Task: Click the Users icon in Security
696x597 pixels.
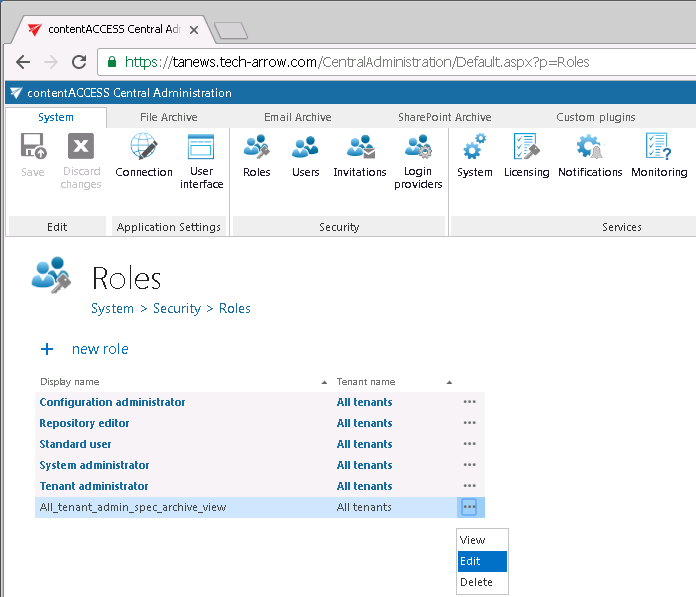Action: 305,158
